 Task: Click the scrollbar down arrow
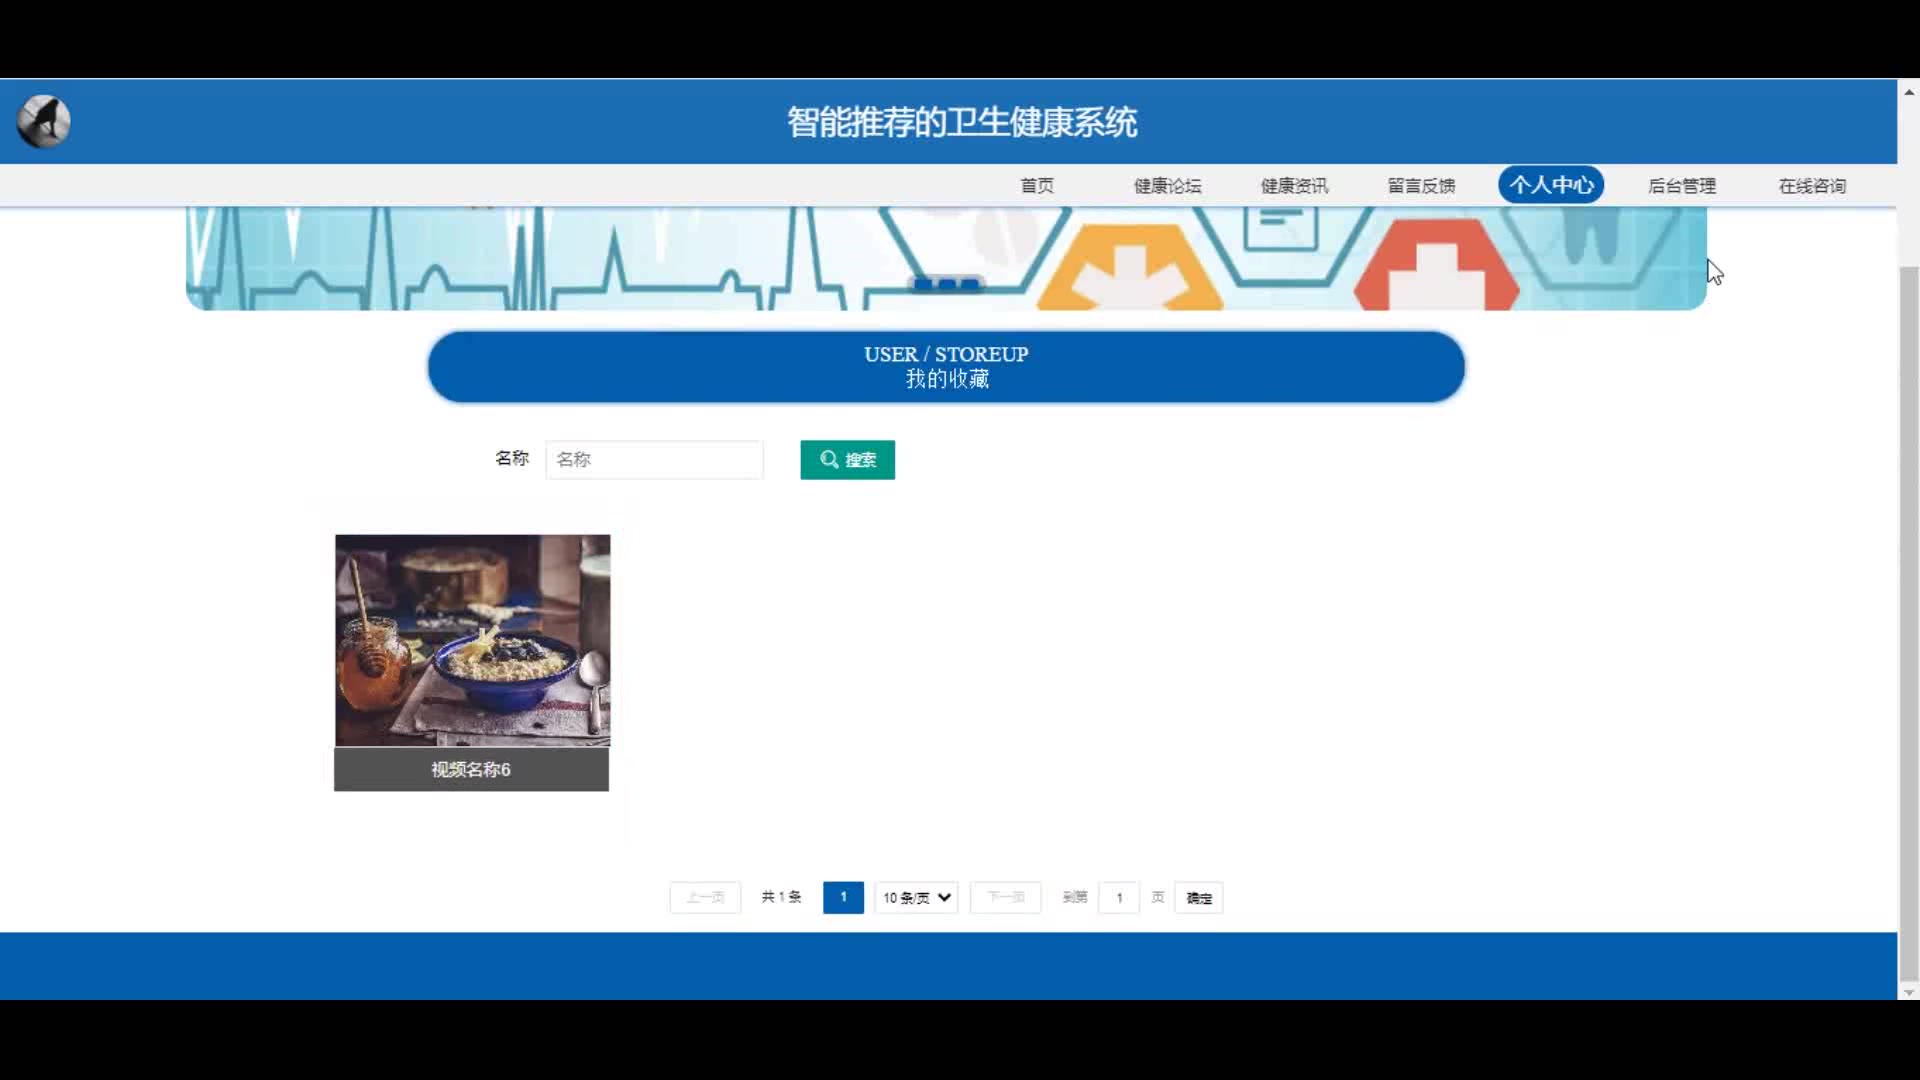(x=1908, y=992)
